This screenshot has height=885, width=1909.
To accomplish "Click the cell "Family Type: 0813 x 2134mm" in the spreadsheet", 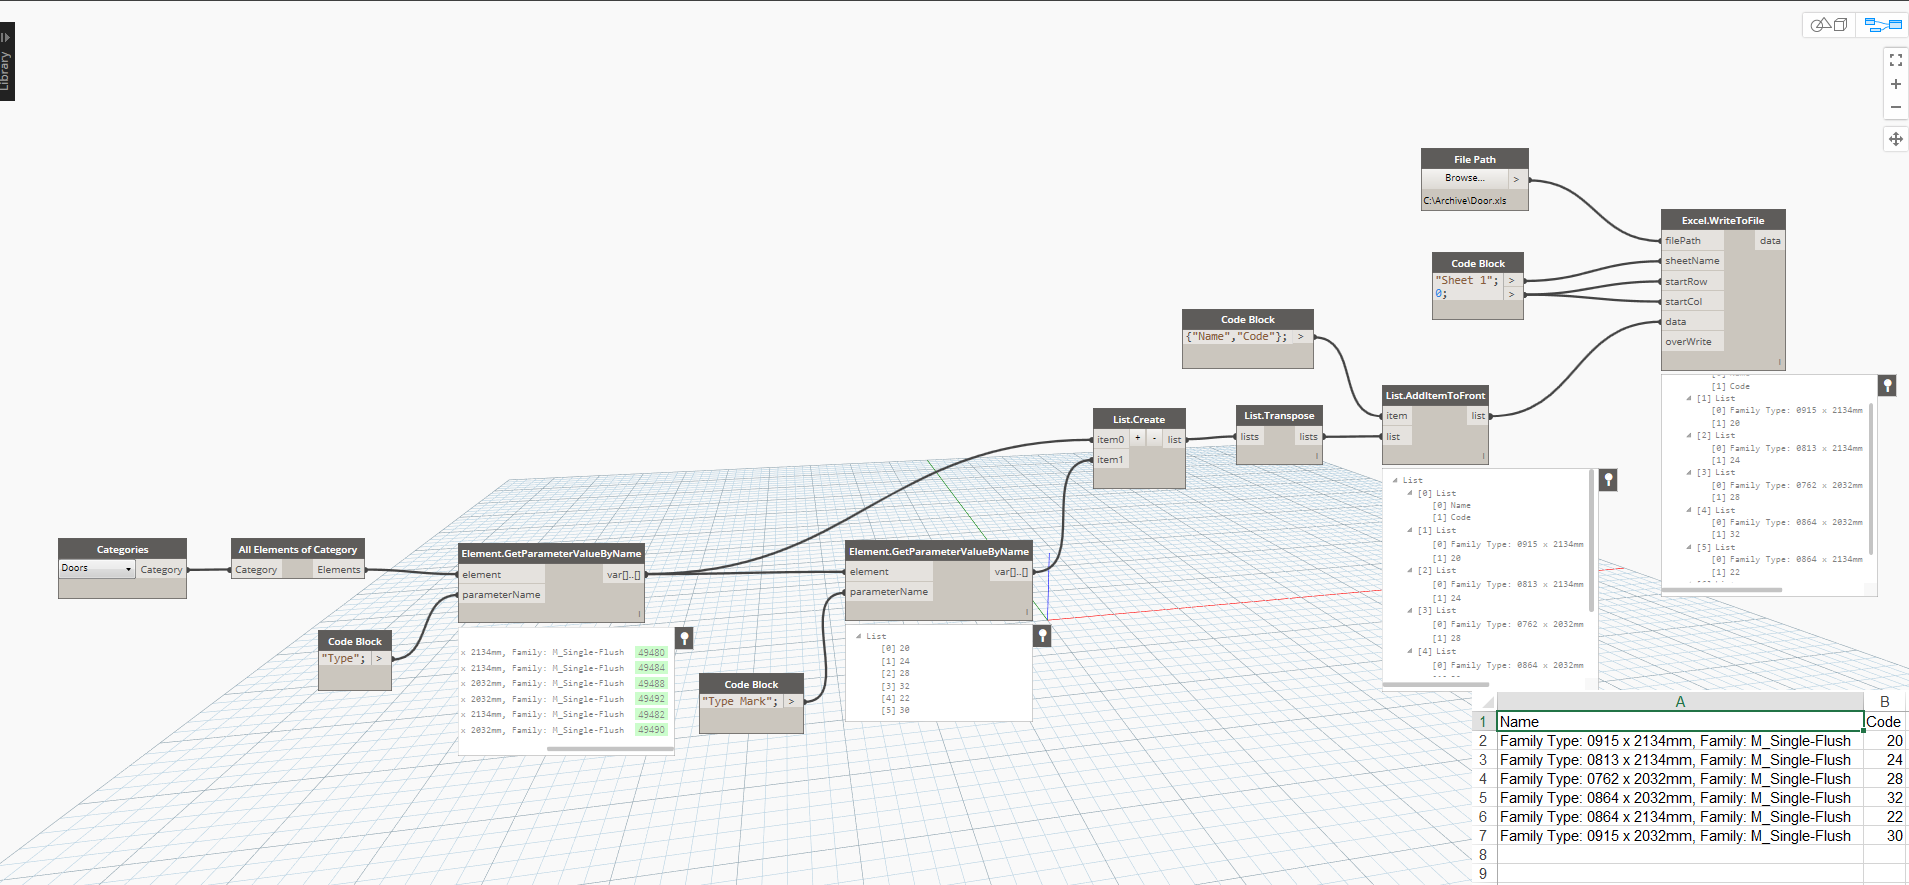I will pos(1680,760).
